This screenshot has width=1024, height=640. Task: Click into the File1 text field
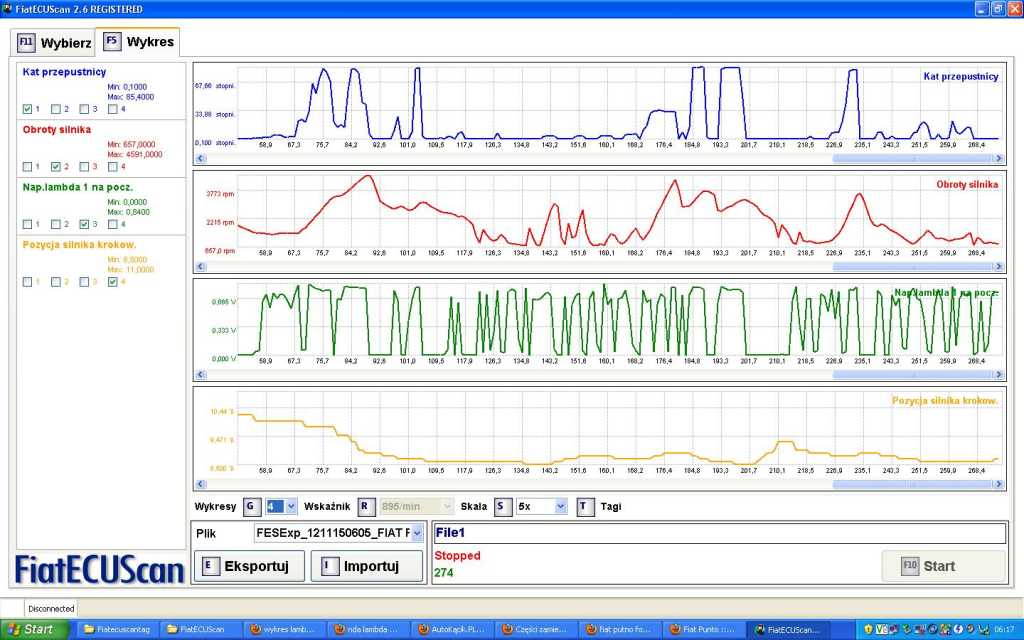[718, 533]
